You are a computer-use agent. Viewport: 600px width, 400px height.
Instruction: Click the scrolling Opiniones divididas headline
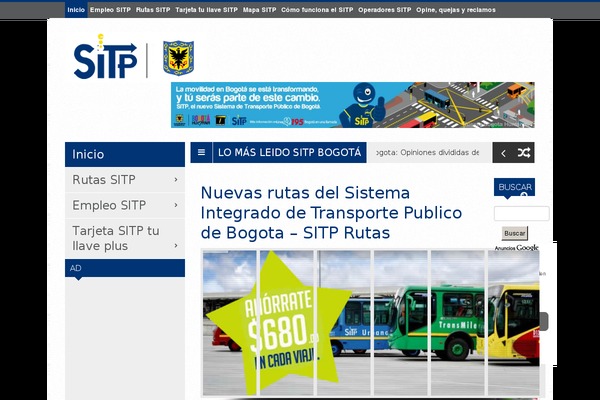click(x=429, y=152)
